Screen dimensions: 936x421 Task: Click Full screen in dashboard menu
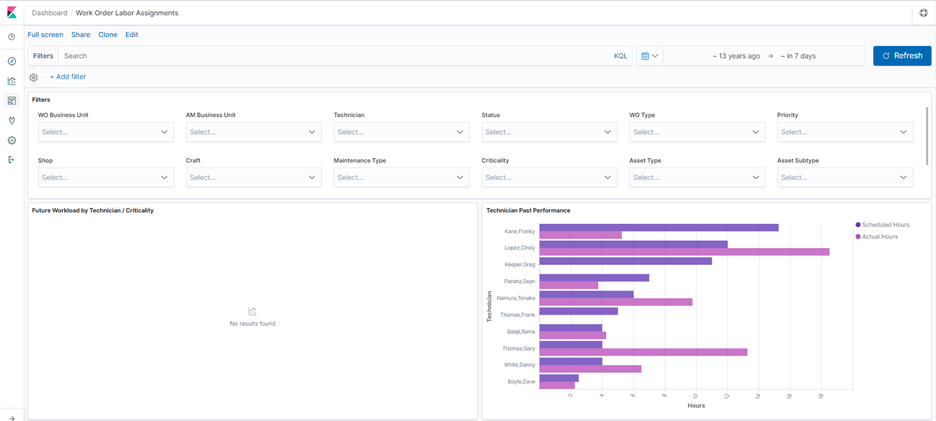[45, 35]
